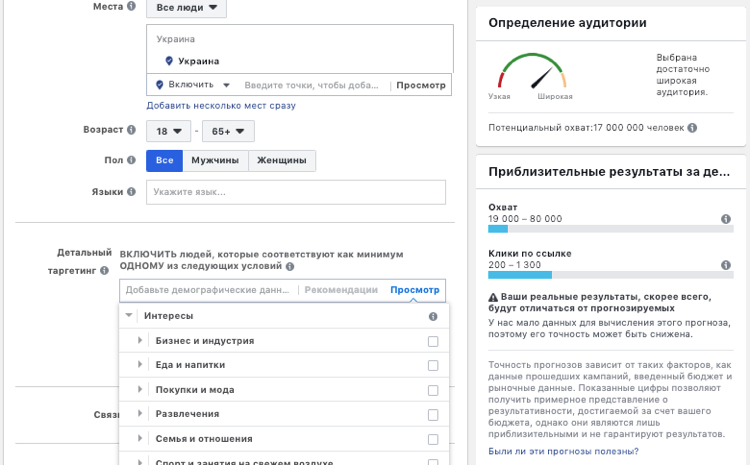
Task: Click the info icon for Охват estimate
Action: coord(726,219)
